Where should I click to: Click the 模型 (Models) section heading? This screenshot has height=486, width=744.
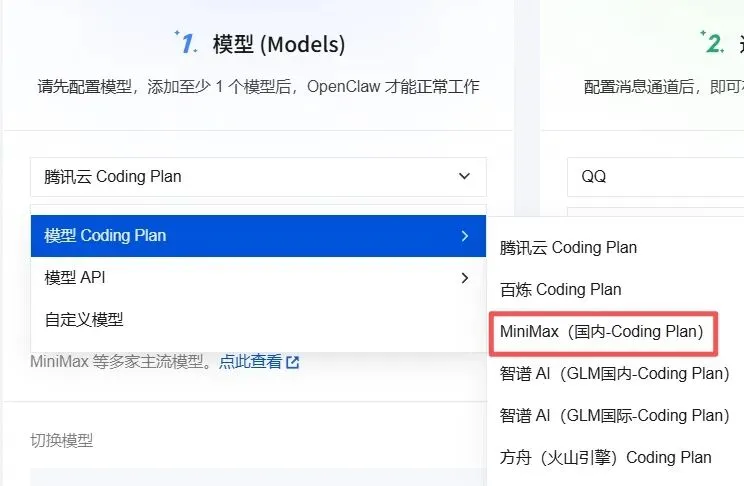[279, 44]
